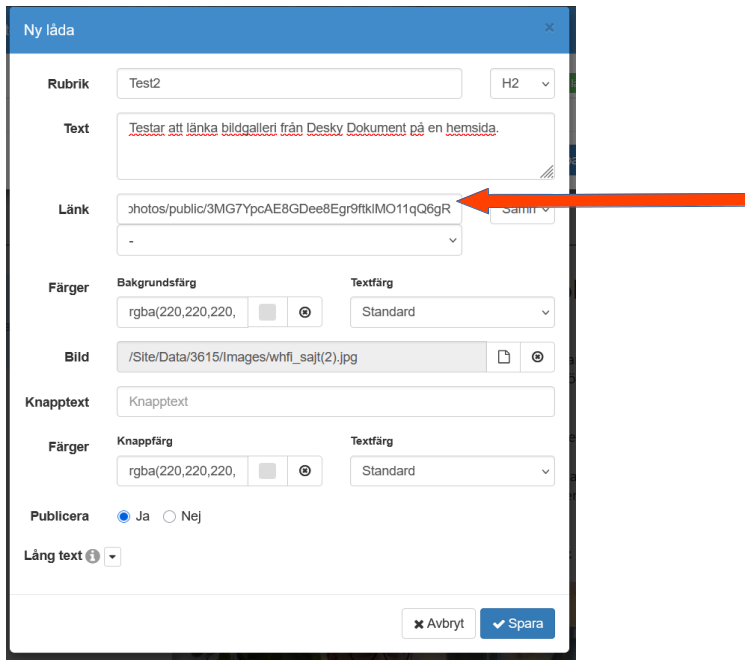The height and width of the screenshot is (667, 745).
Task: Open the dropdown below the Länk field
Action: tap(289, 240)
